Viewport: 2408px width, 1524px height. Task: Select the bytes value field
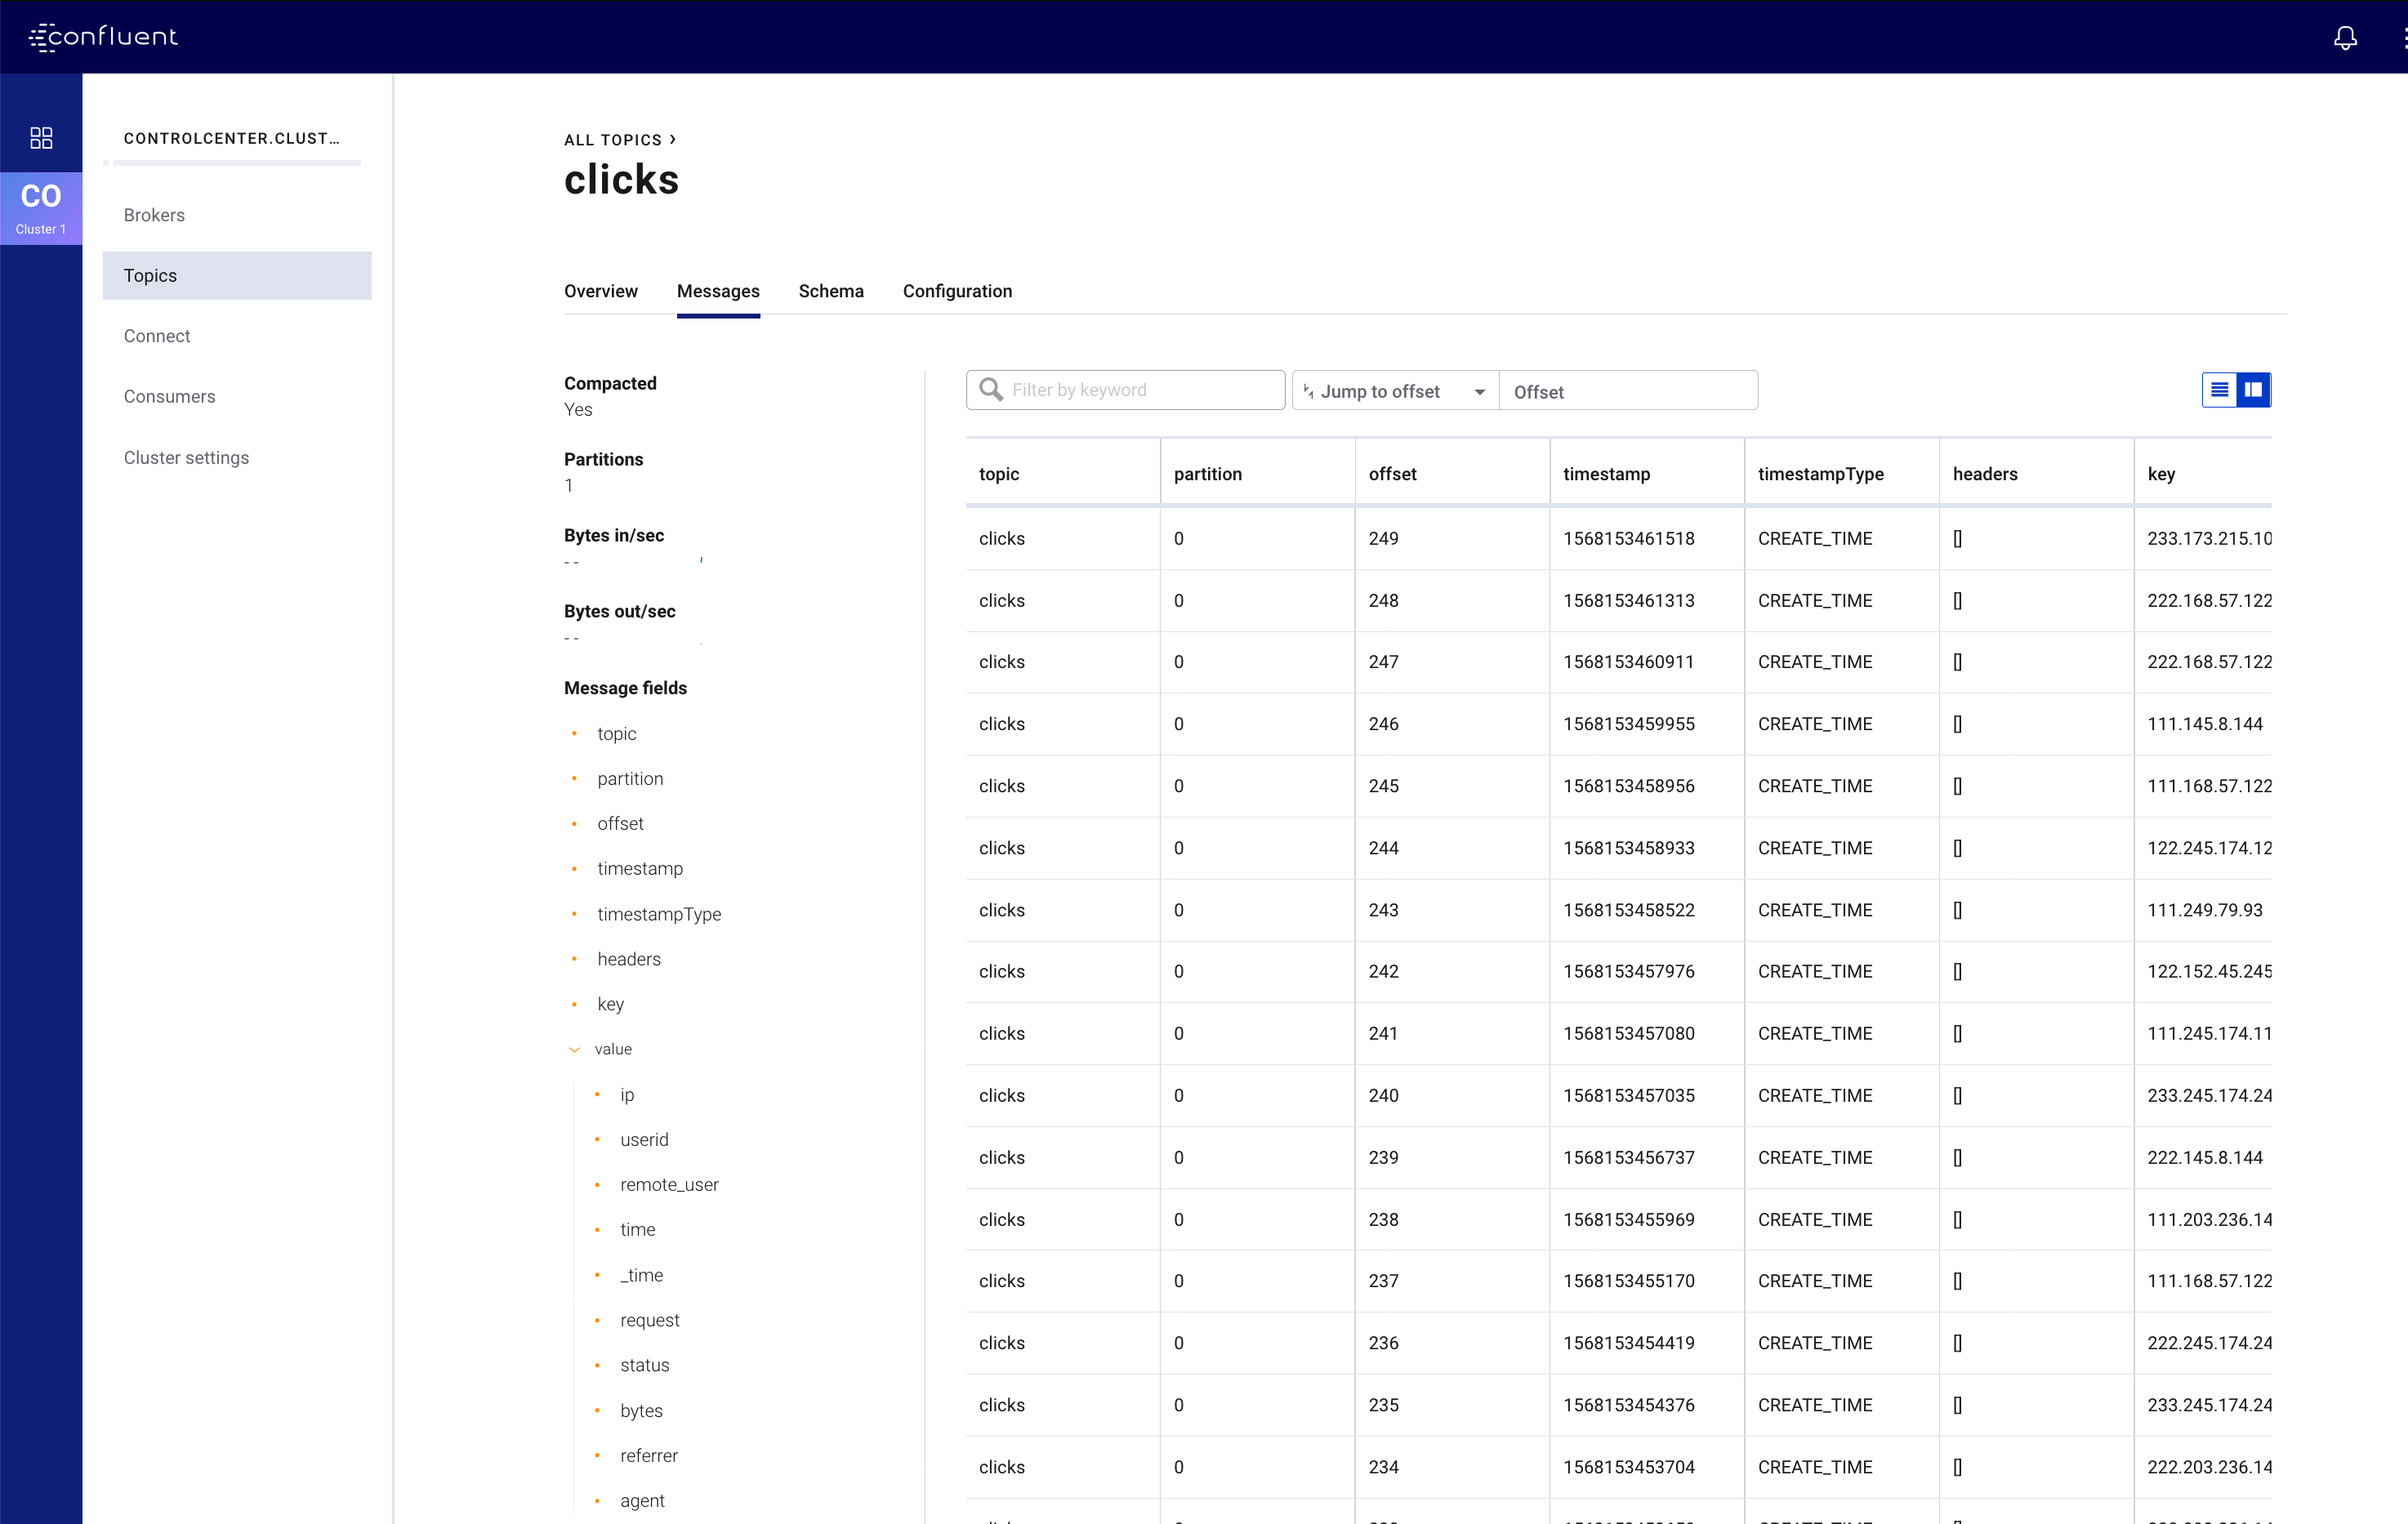[641, 1411]
